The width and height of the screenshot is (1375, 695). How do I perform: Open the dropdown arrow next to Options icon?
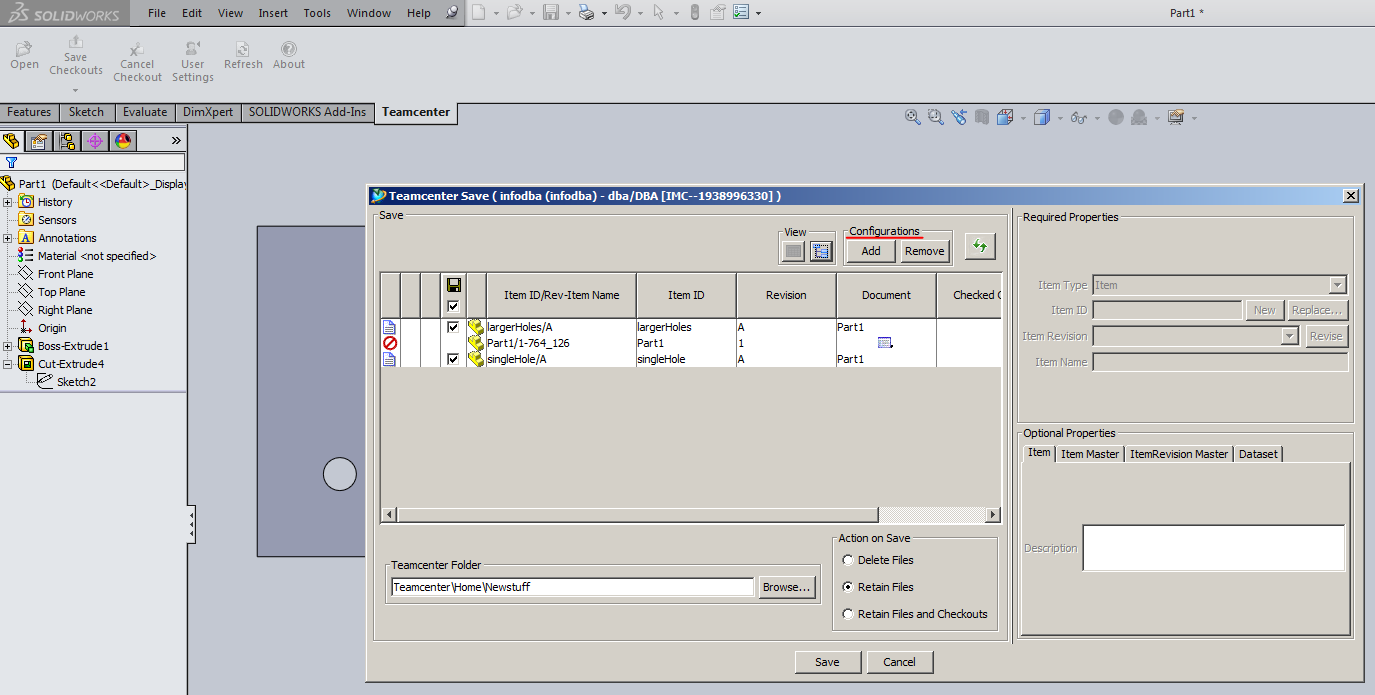point(758,13)
